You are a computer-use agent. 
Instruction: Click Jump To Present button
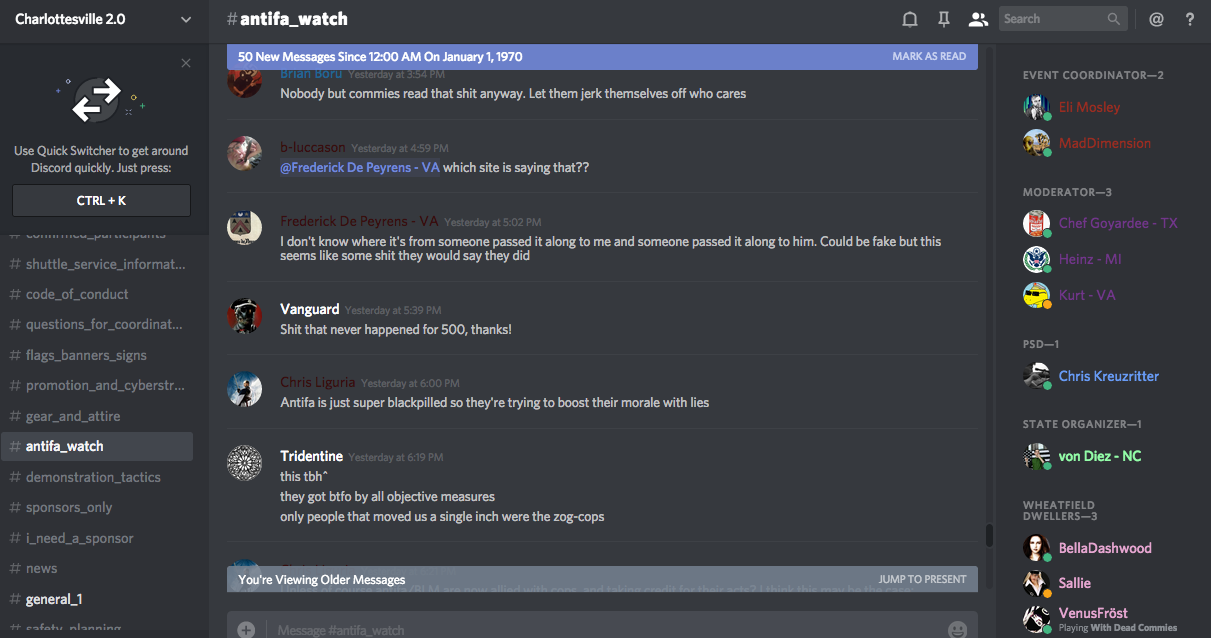[922, 579]
